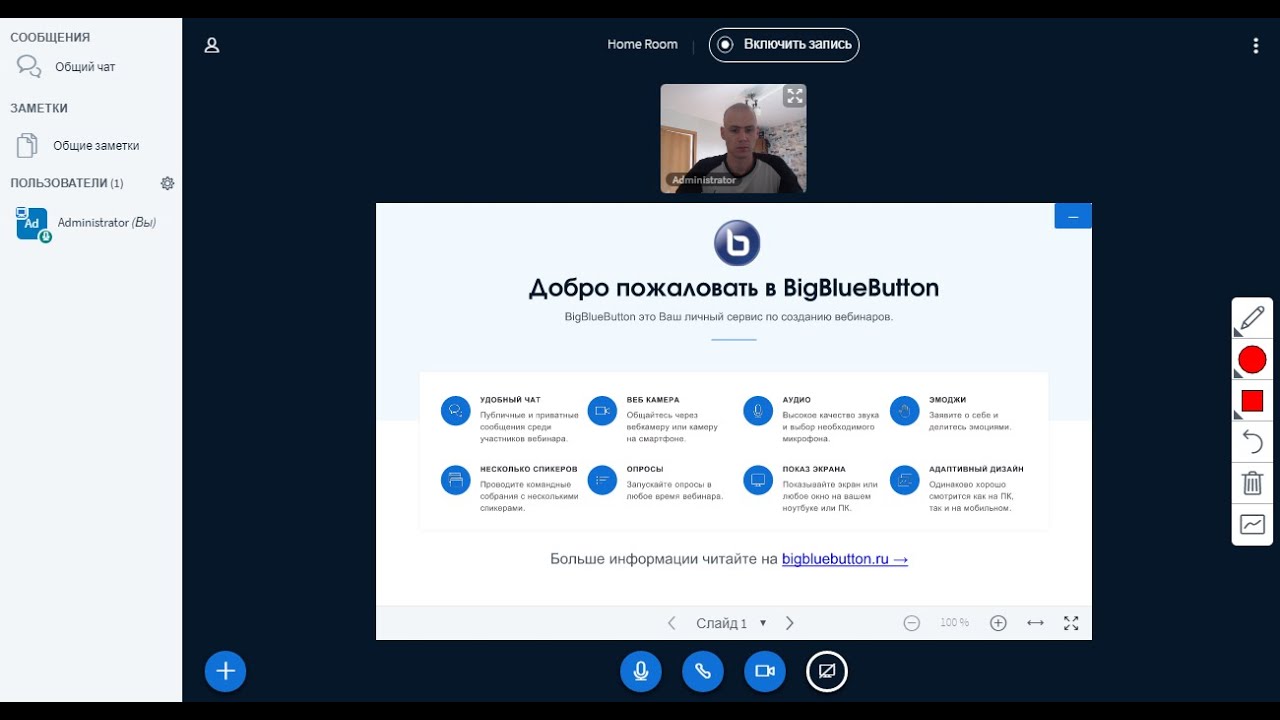Toggle webcam sharing
Image resolution: width=1280 pixels, height=720 pixels.
pyautogui.click(x=765, y=671)
